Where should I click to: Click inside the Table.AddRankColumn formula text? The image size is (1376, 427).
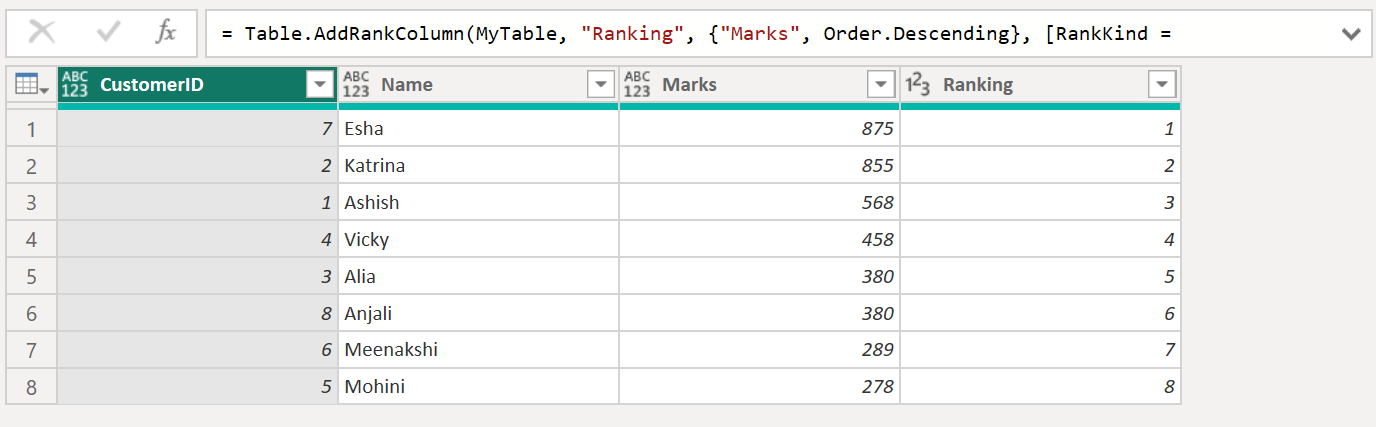click(x=700, y=34)
